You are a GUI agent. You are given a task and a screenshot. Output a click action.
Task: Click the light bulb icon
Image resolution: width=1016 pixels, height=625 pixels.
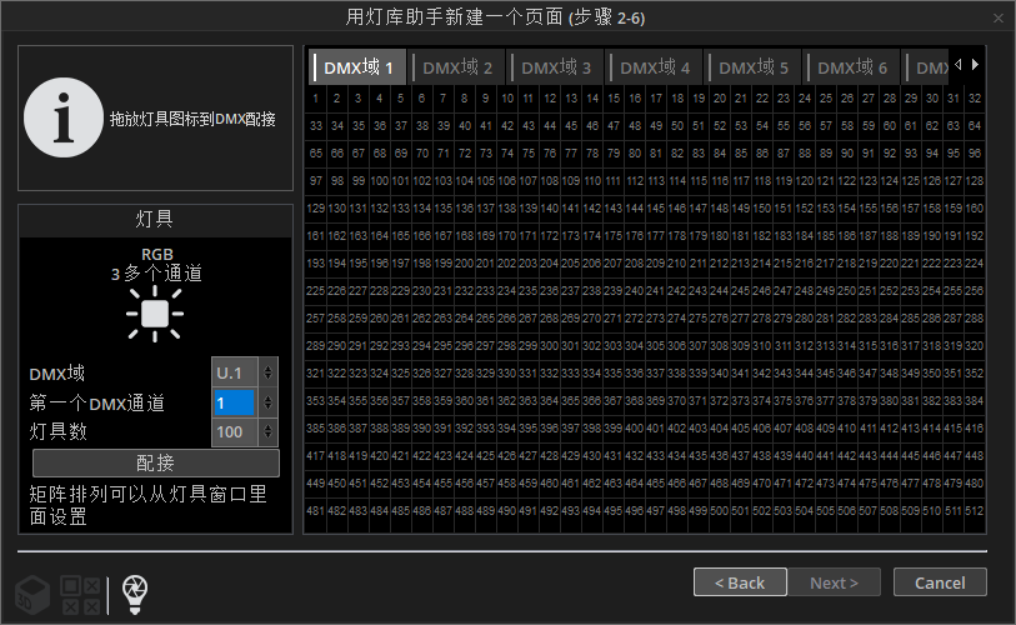click(x=134, y=594)
